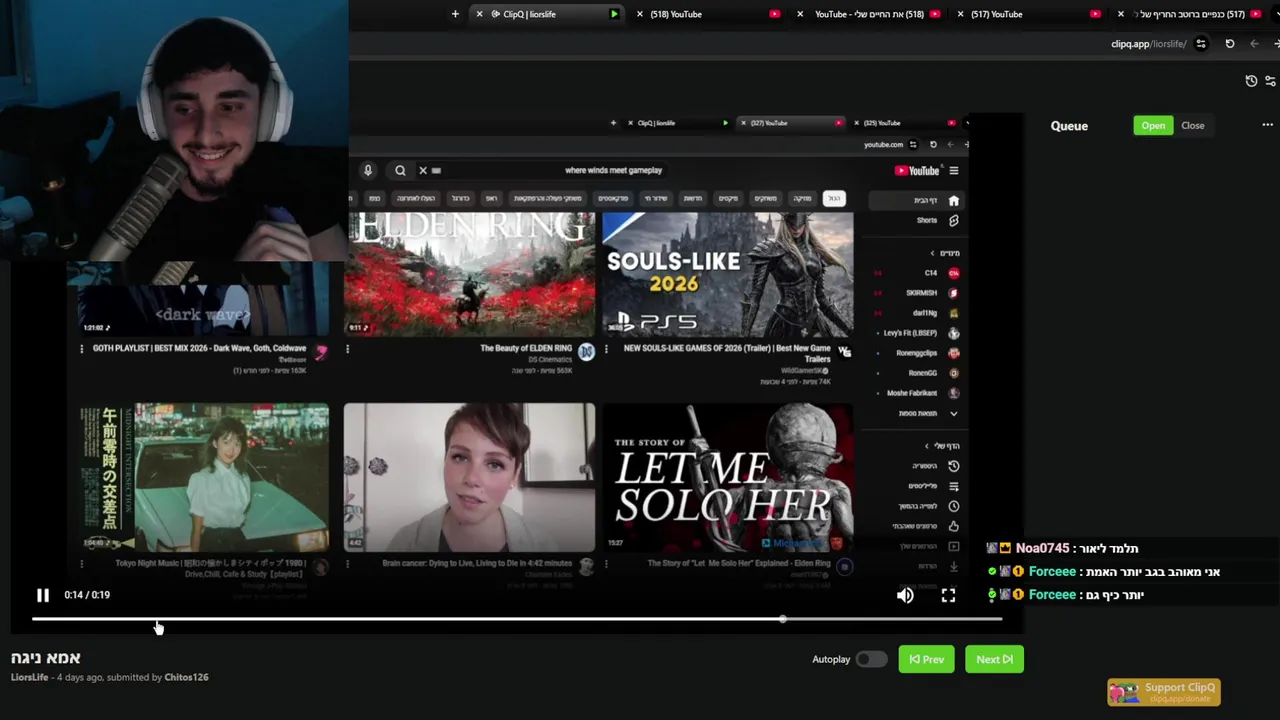Image resolution: width=1280 pixels, height=720 pixels.
Task: Open submitter Chitos126 profile link
Action: pos(186,677)
